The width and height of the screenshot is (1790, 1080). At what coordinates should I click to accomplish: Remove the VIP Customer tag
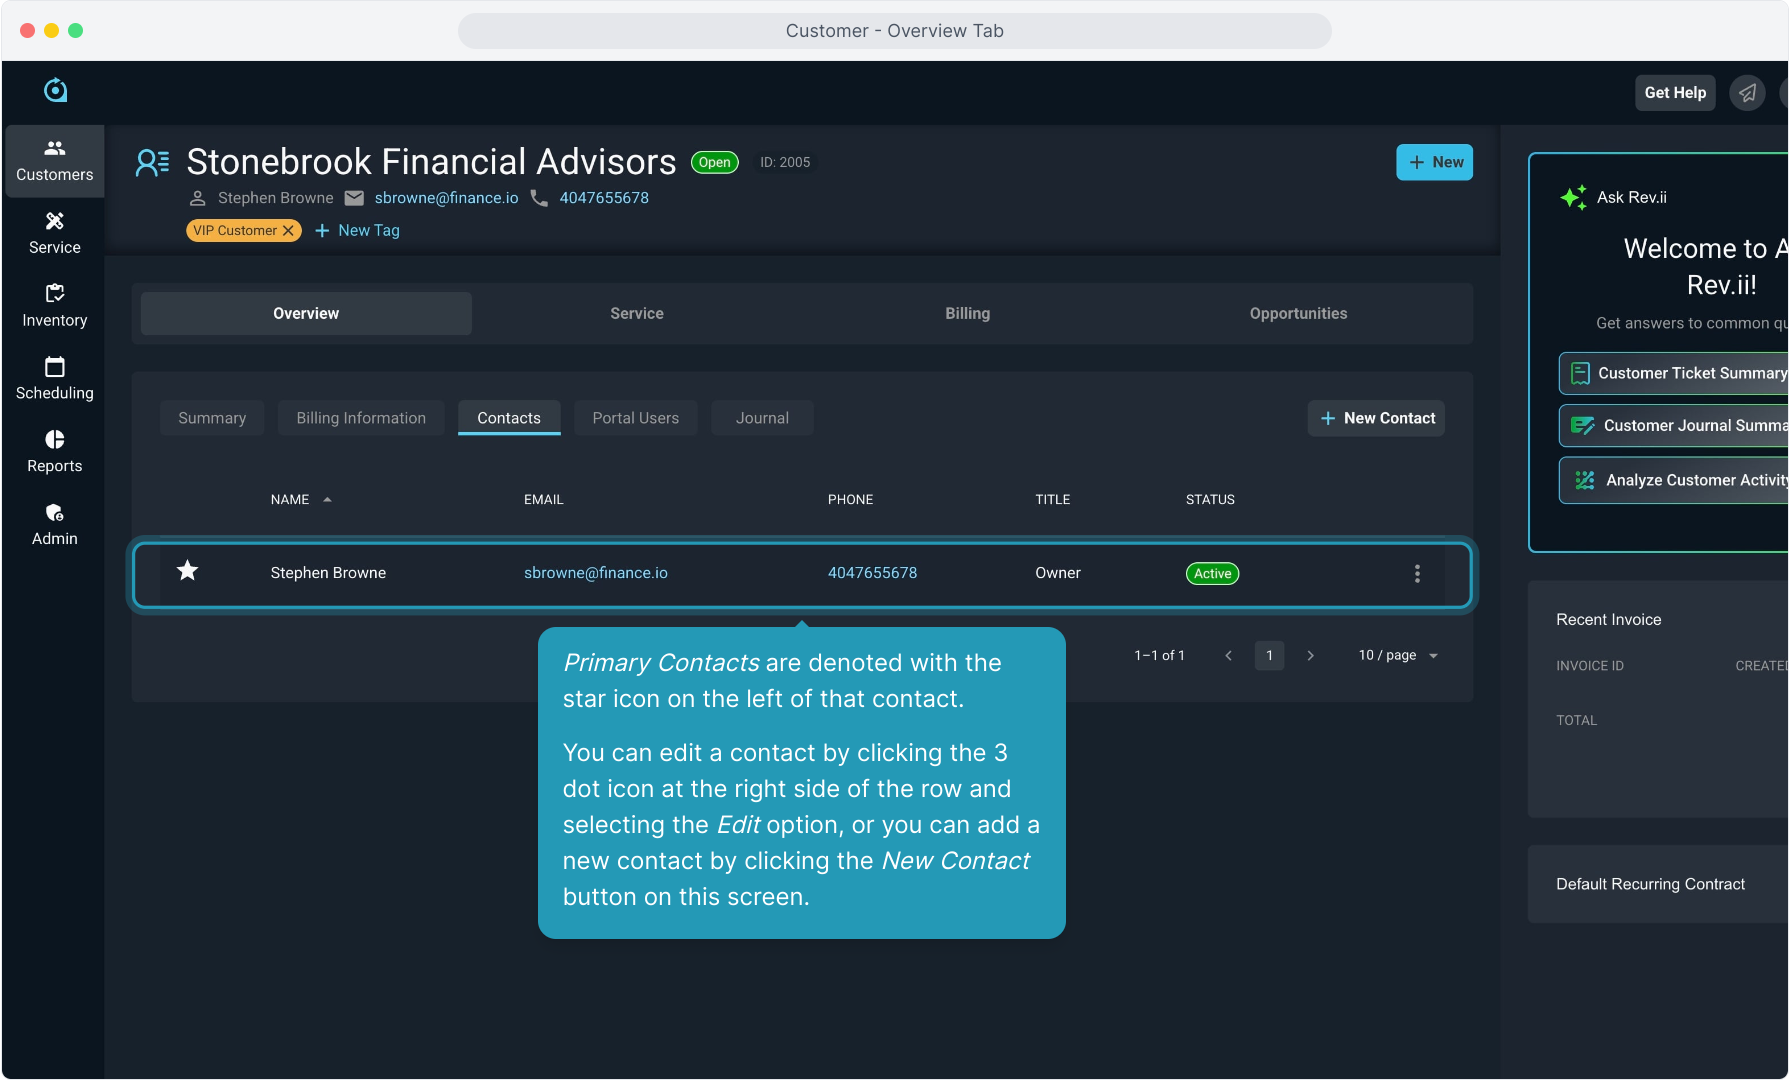pyautogui.click(x=289, y=231)
